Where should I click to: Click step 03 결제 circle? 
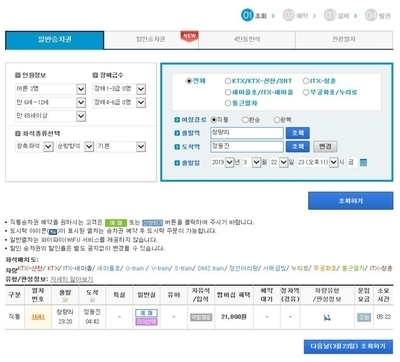tap(330, 15)
